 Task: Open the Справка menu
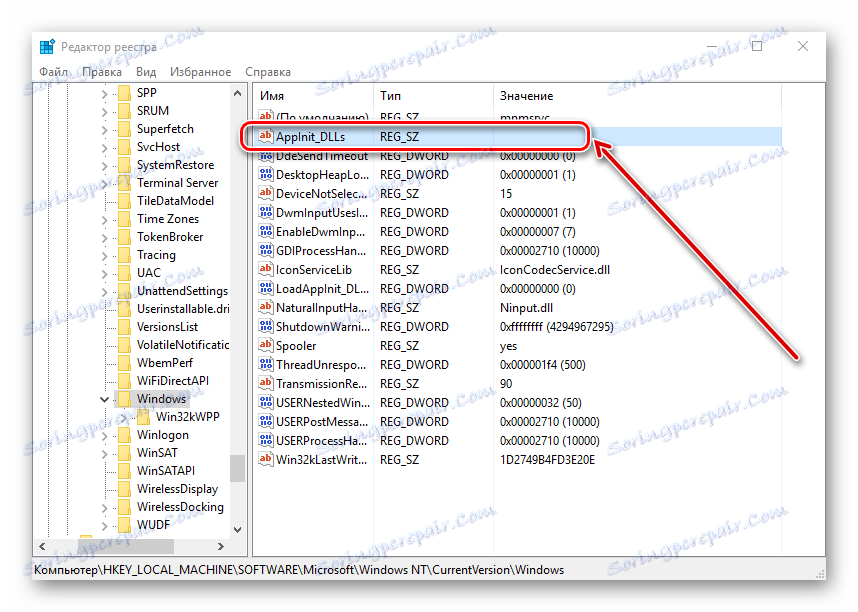[268, 72]
